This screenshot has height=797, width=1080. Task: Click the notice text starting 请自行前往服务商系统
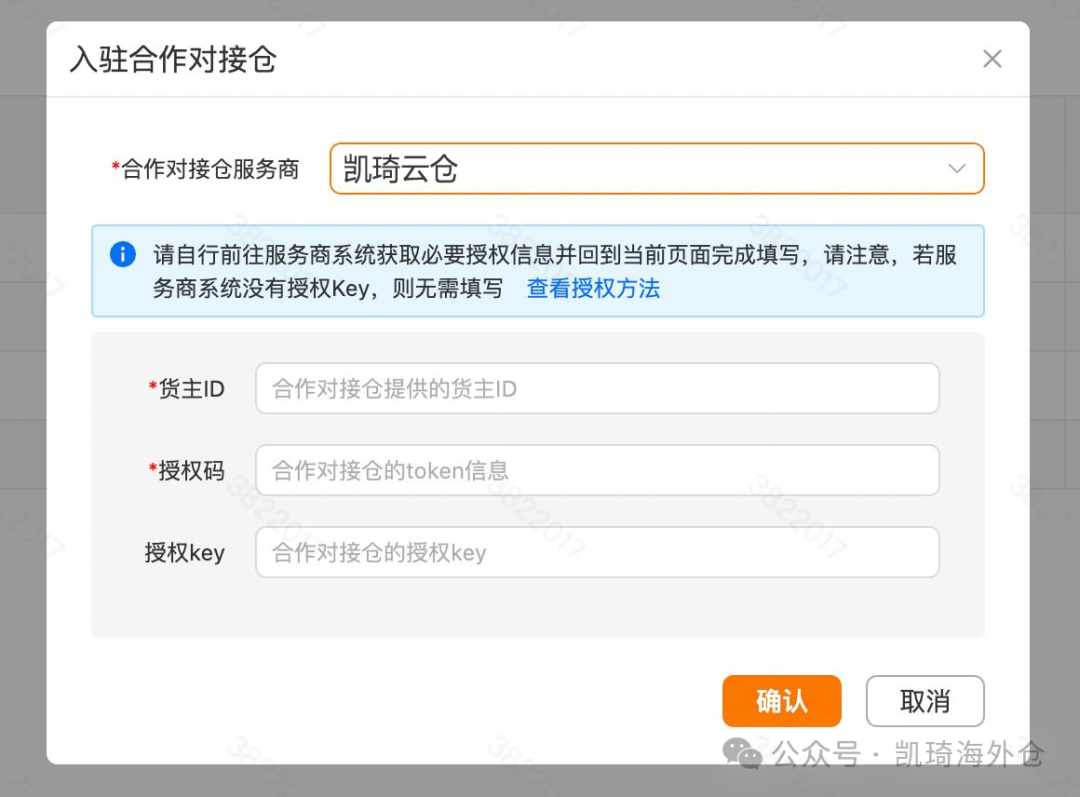(x=554, y=271)
